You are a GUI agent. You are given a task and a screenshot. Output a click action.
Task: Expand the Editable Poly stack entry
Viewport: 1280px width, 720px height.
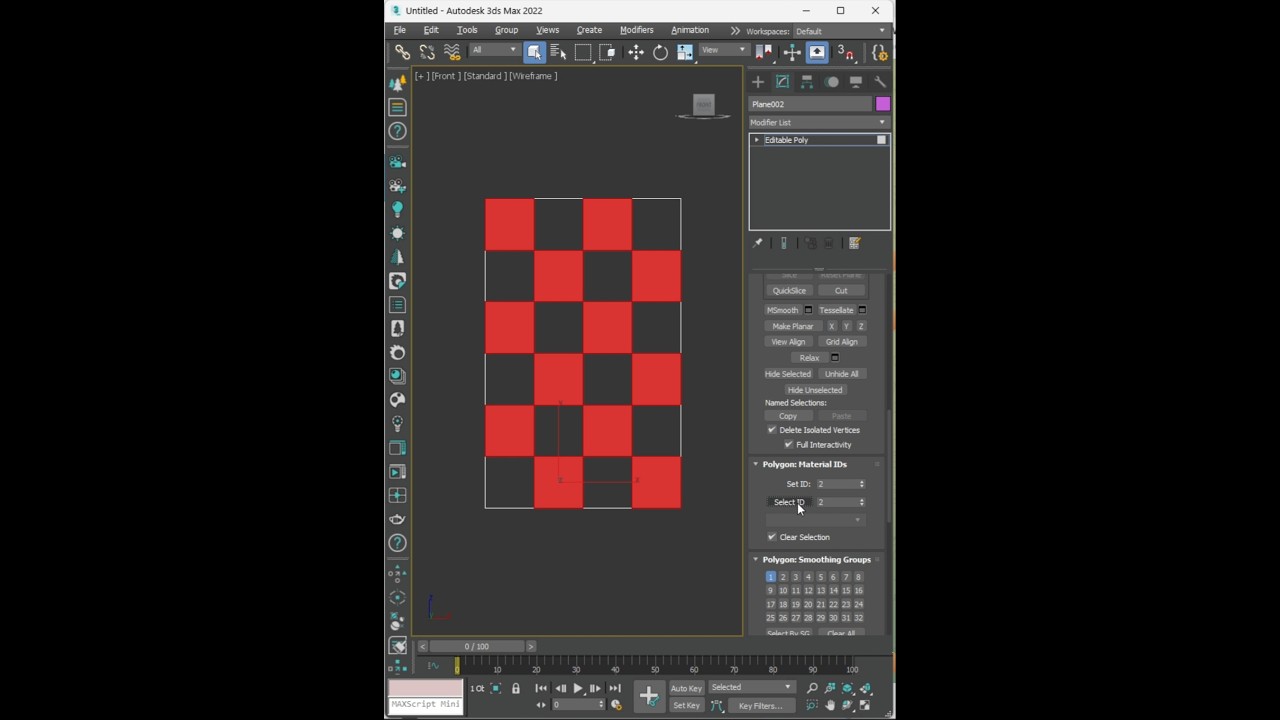757,140
